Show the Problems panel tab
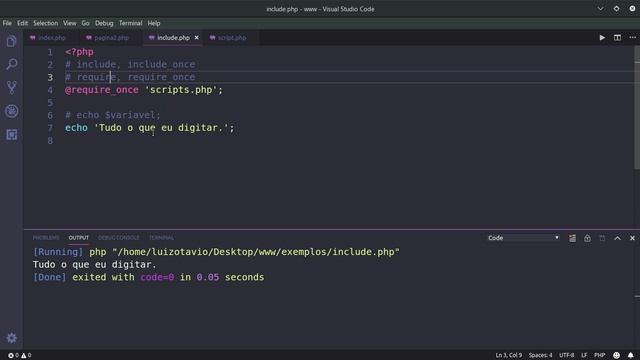The width and height of the screenshot is (640, 360). coord(46,238)
